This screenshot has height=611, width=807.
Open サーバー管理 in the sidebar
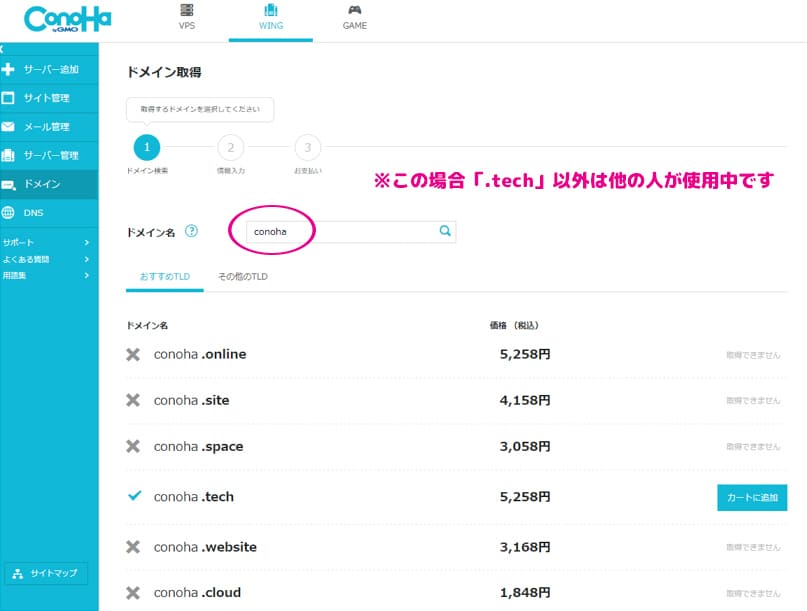point(49,155)
